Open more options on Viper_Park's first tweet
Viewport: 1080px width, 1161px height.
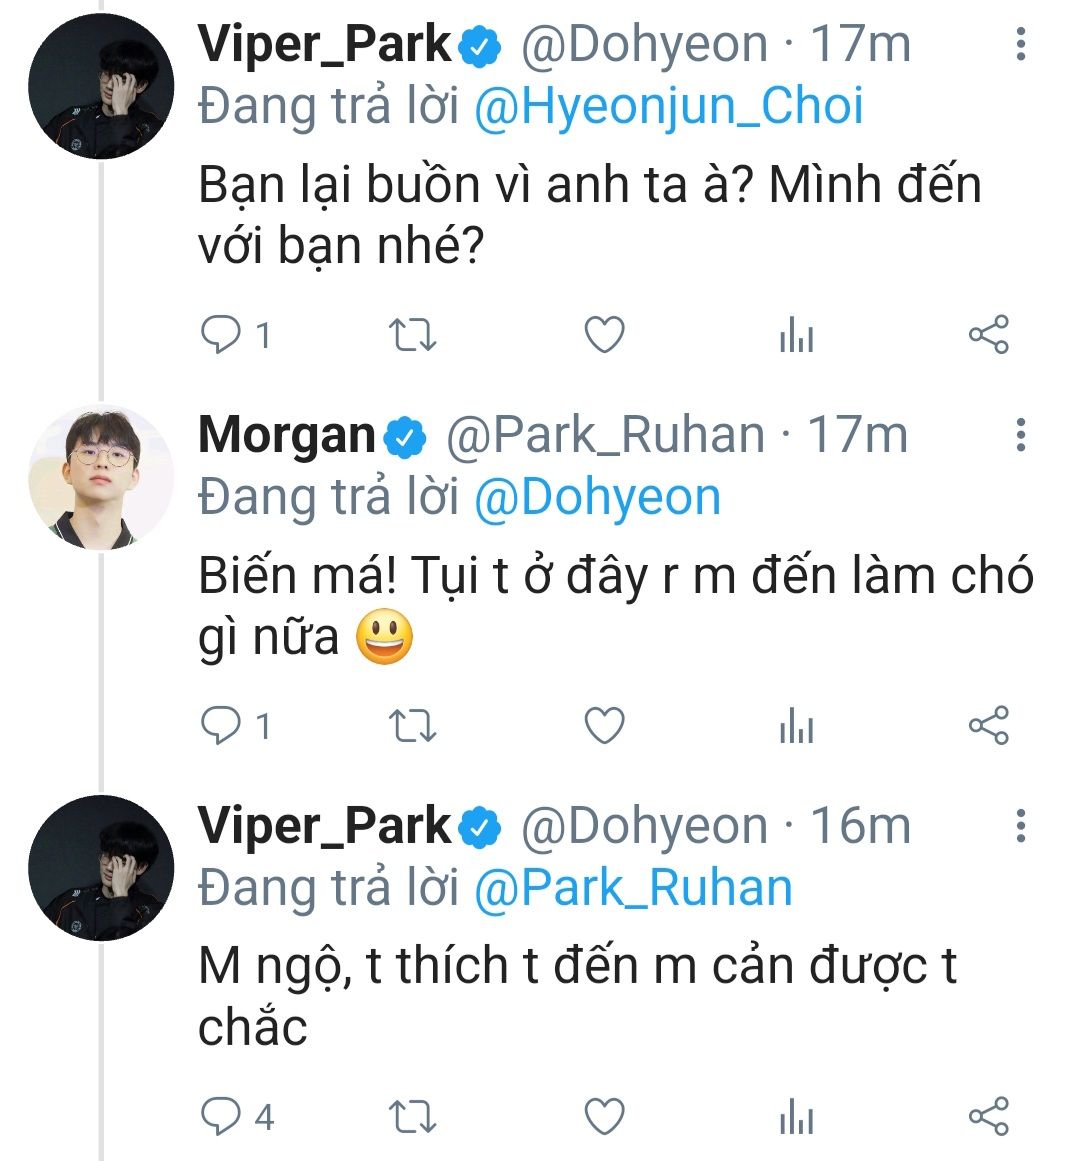pos(1020,44)
